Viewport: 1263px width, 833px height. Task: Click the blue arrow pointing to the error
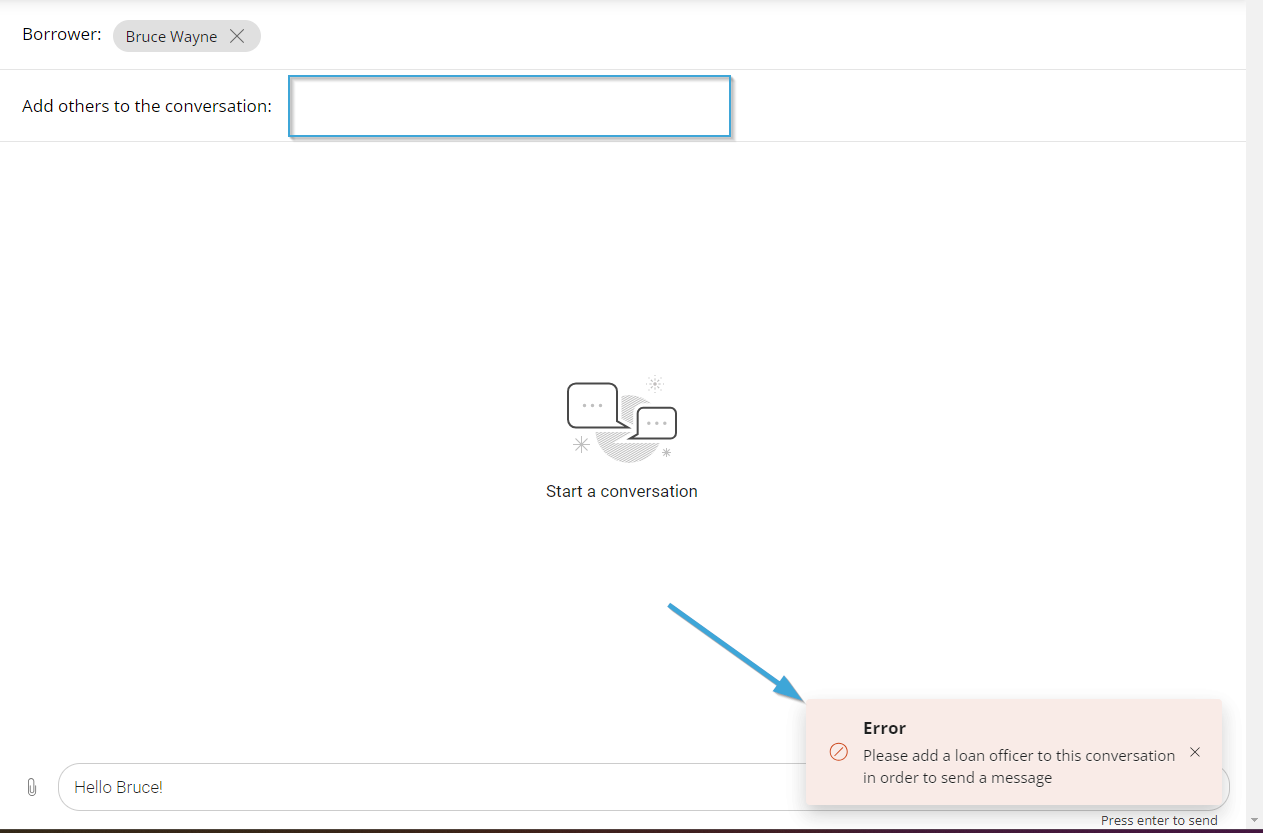point(735,651)
